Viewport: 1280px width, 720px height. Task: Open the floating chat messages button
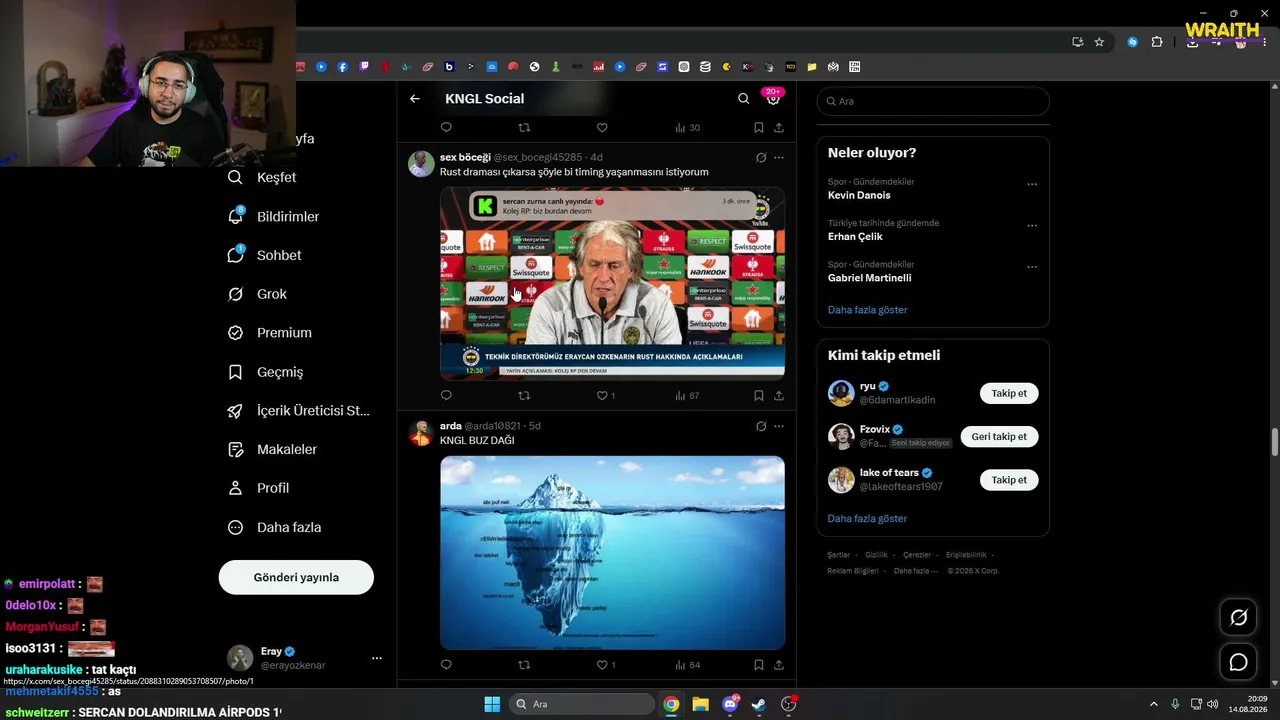coord(1238,662)
